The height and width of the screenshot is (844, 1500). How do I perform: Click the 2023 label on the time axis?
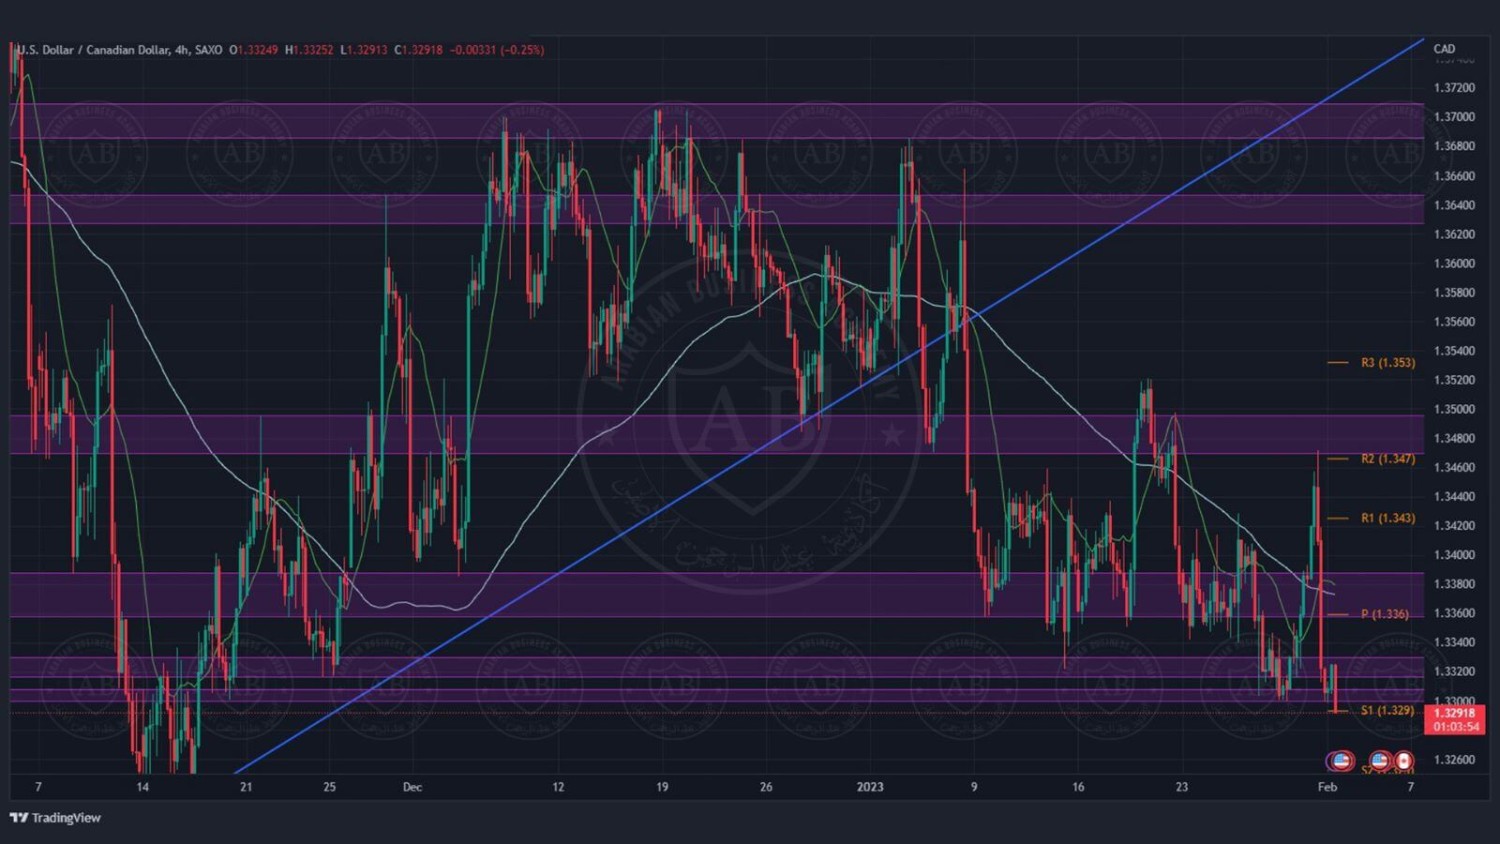coord(870,787)
